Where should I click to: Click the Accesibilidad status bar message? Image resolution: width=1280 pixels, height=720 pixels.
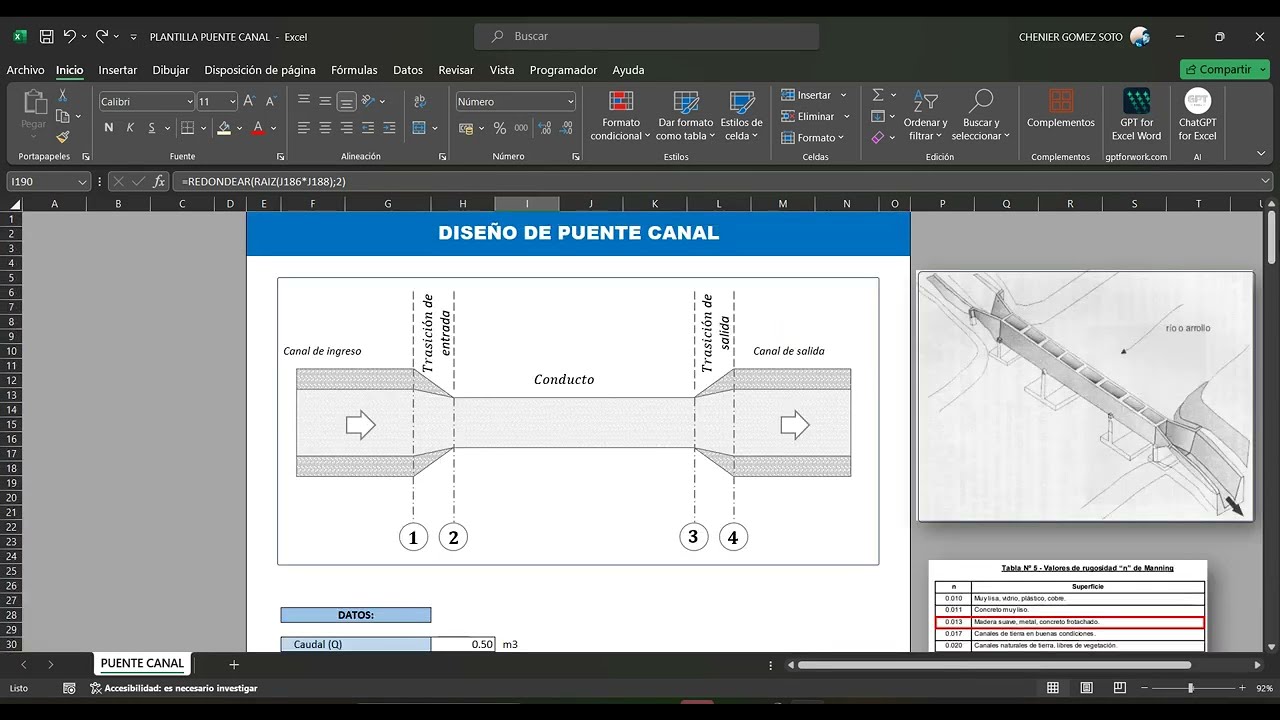tap(173, 688)
